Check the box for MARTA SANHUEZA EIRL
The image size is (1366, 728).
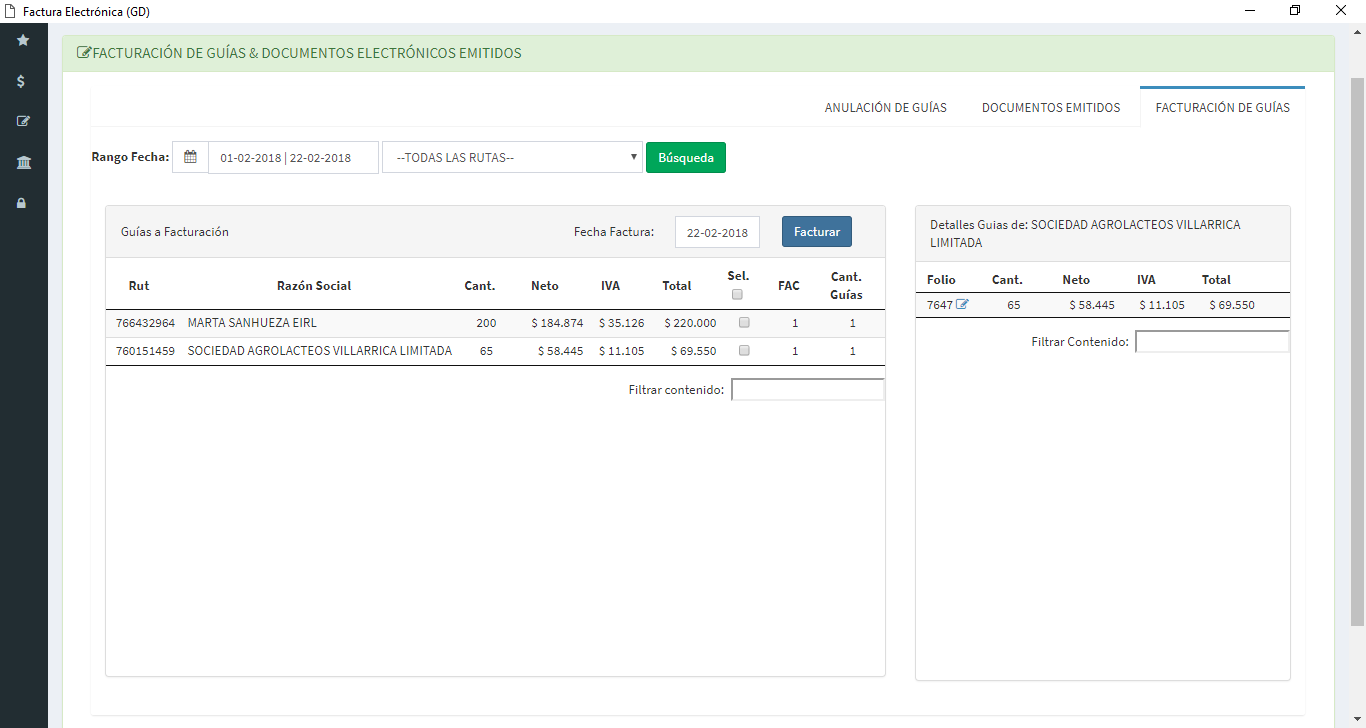point(743,323)
